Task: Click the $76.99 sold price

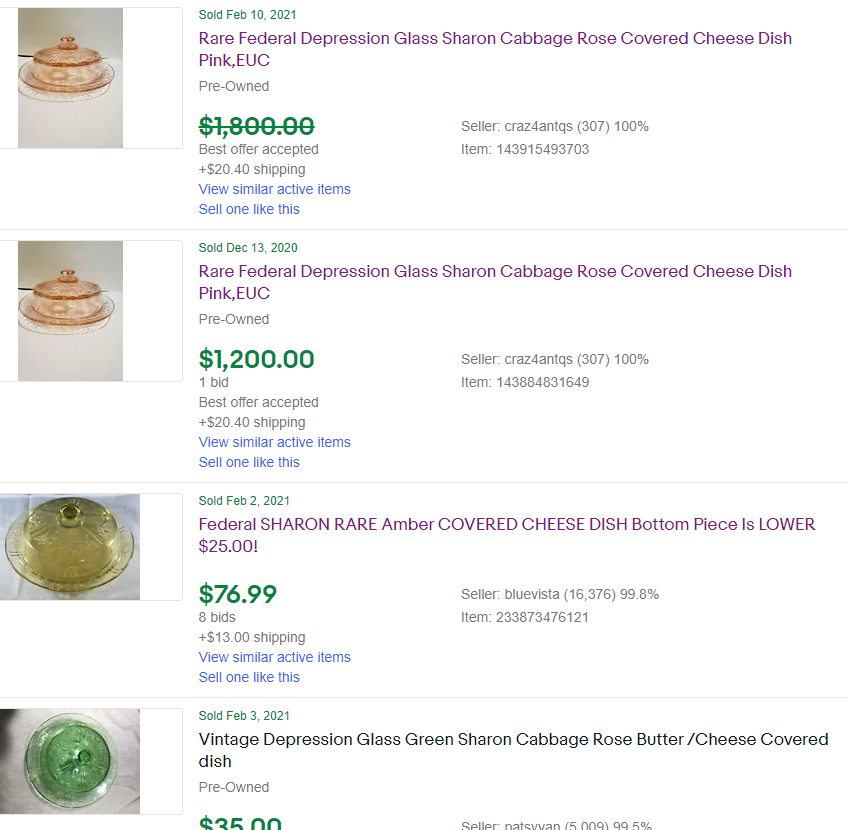Action: click(x=238, y=594)
